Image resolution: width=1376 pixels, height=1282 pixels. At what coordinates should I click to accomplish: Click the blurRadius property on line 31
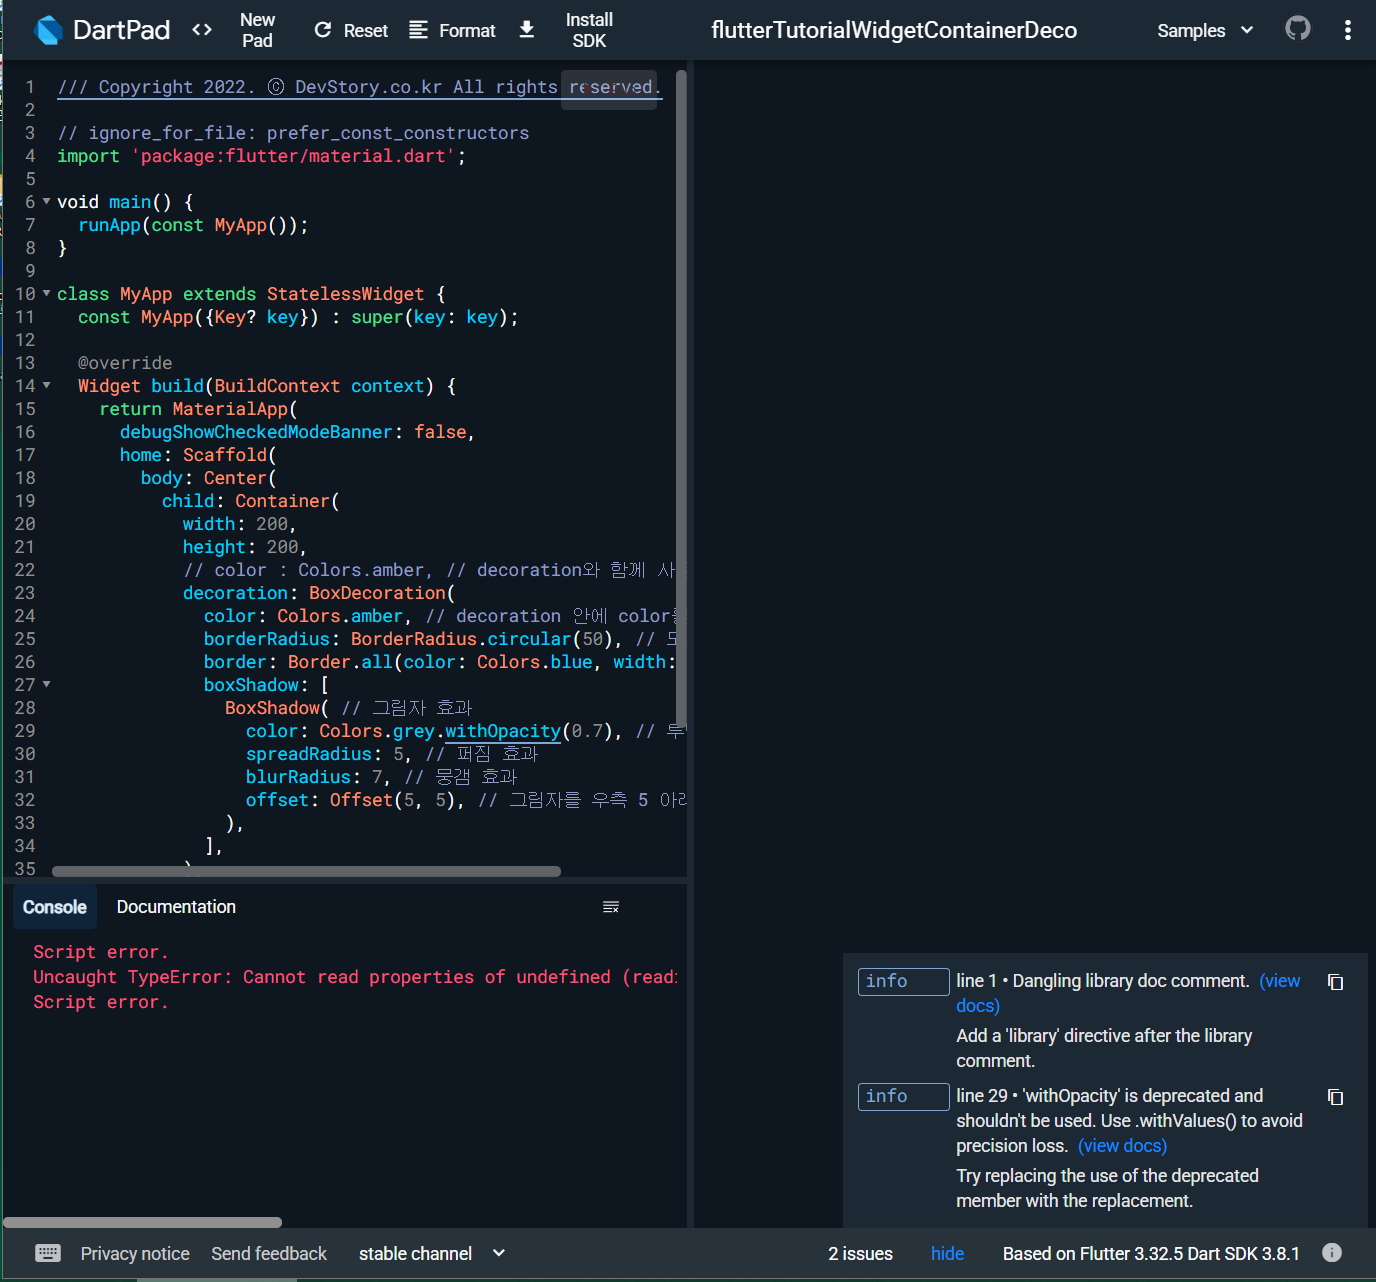click(298, 777)
